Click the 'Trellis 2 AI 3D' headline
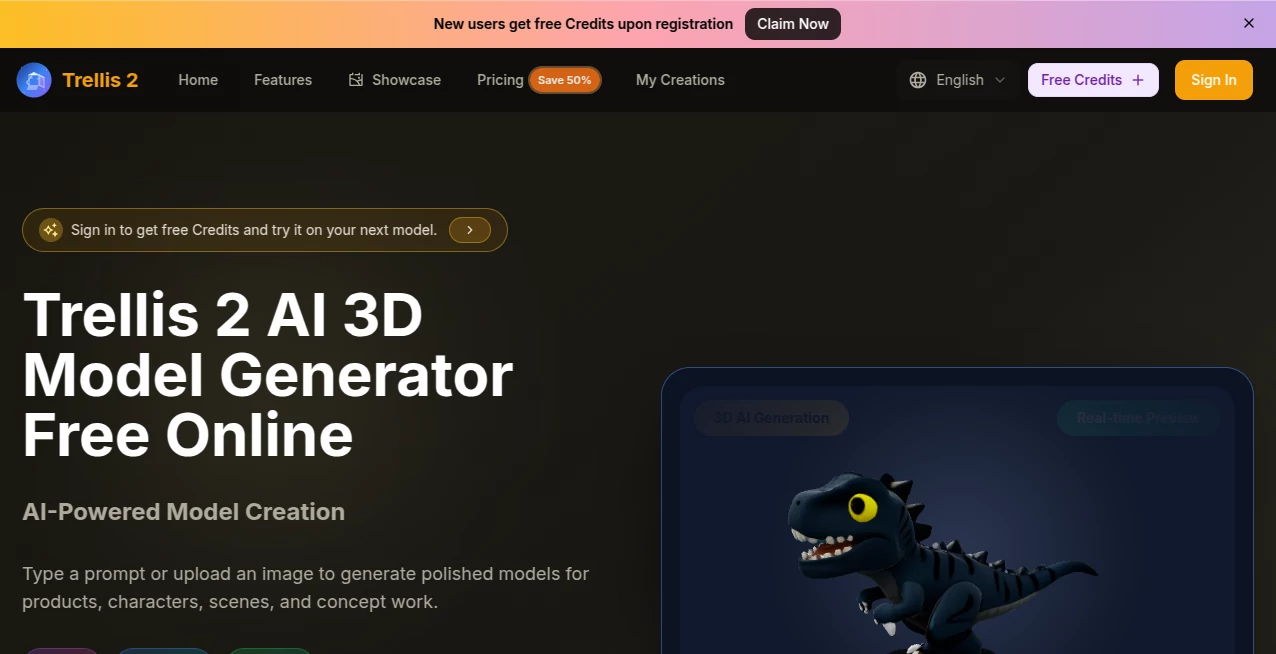This screenshot has height=654, width=1276. pyautogui.click(x=223, y=315)
